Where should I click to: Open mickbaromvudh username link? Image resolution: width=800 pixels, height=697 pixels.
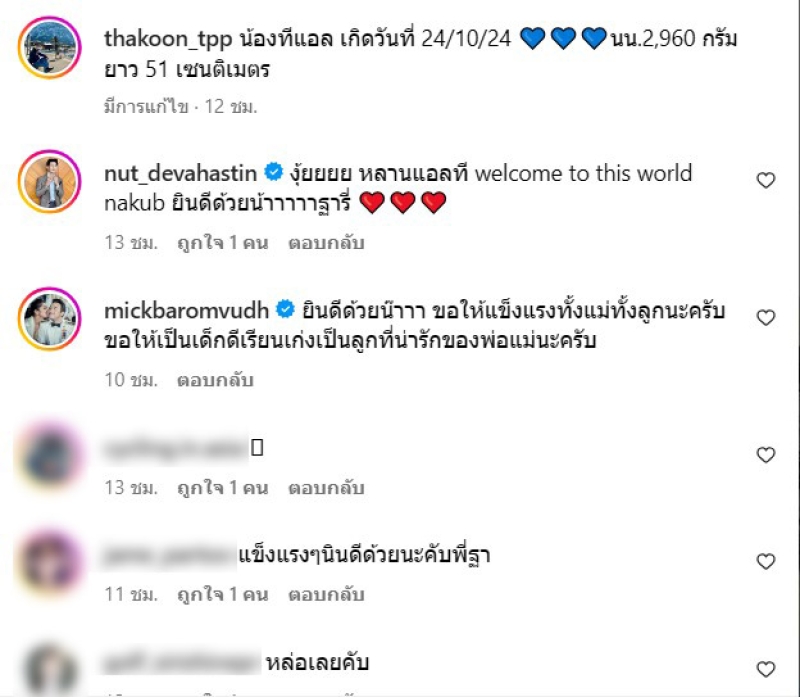coord(186,311)
